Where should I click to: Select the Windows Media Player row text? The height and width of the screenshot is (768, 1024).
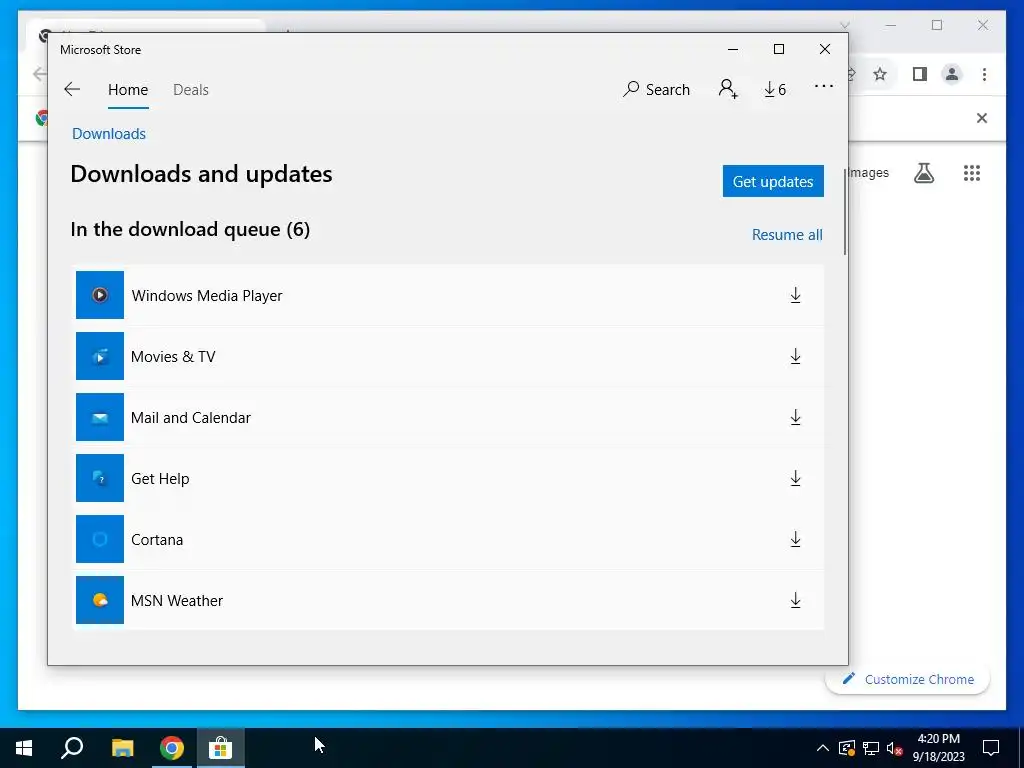pos(207,295)
